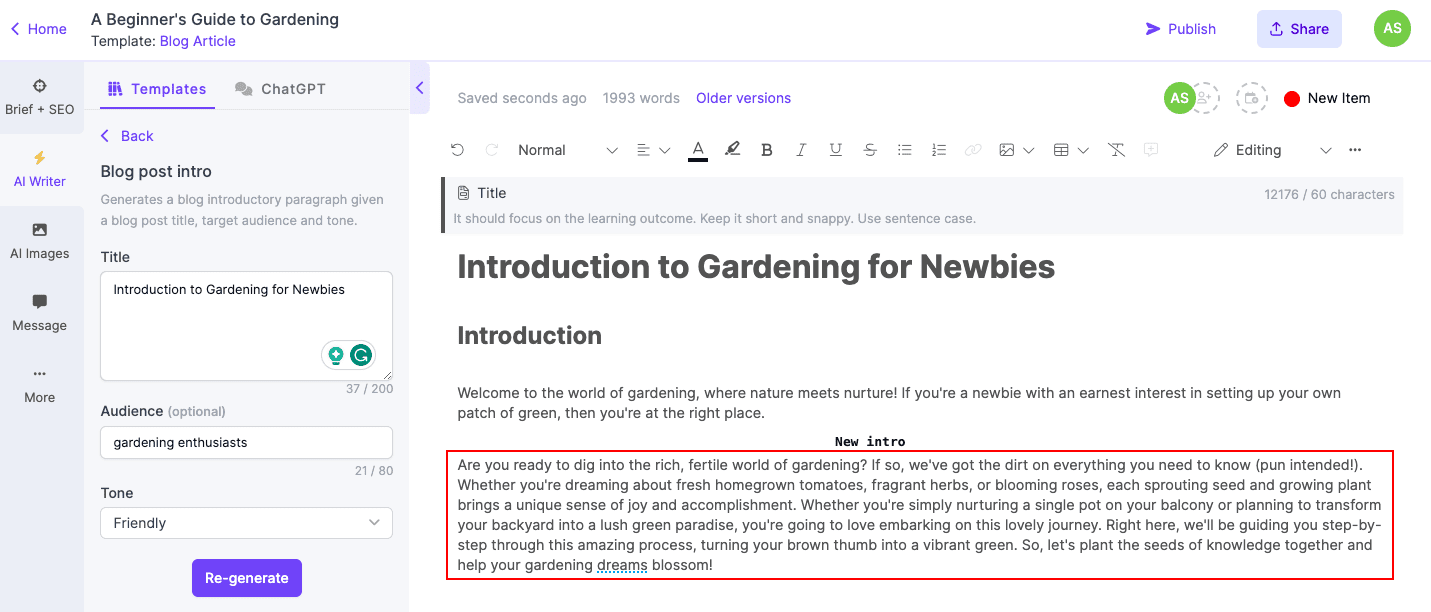Open the AS account avatar at top right
This screenshot has width=1431, height=612.
1392,29
